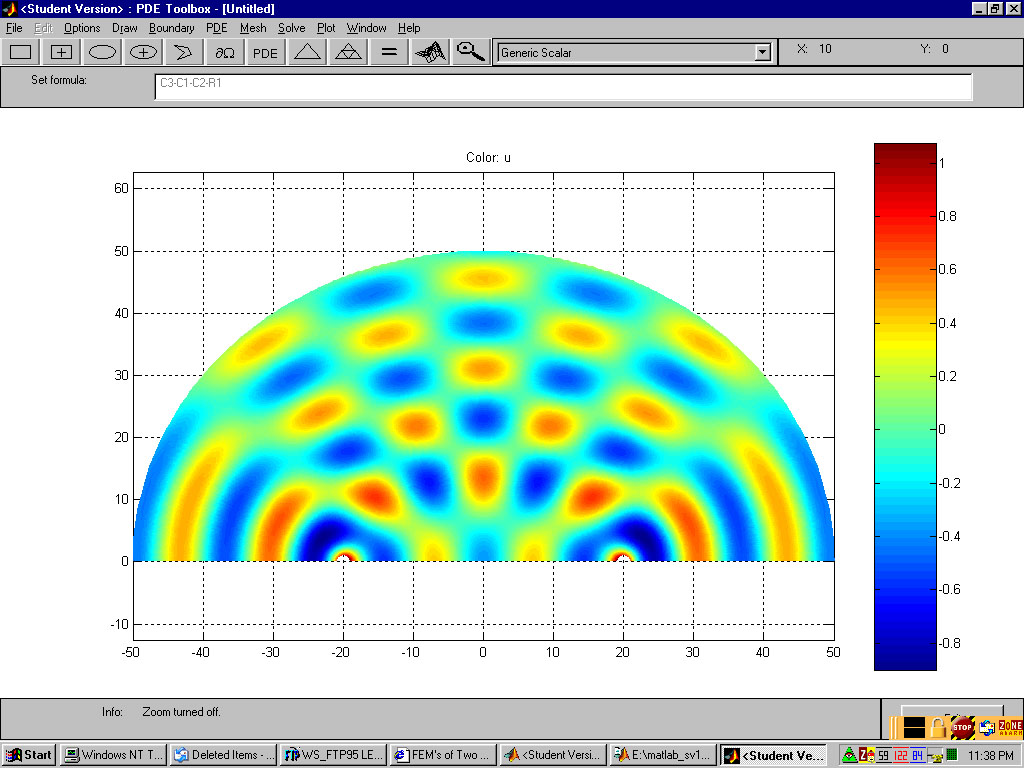1024x768 pixels.
Task: Select the draw rectangle tool
Action: click(21, 52)
